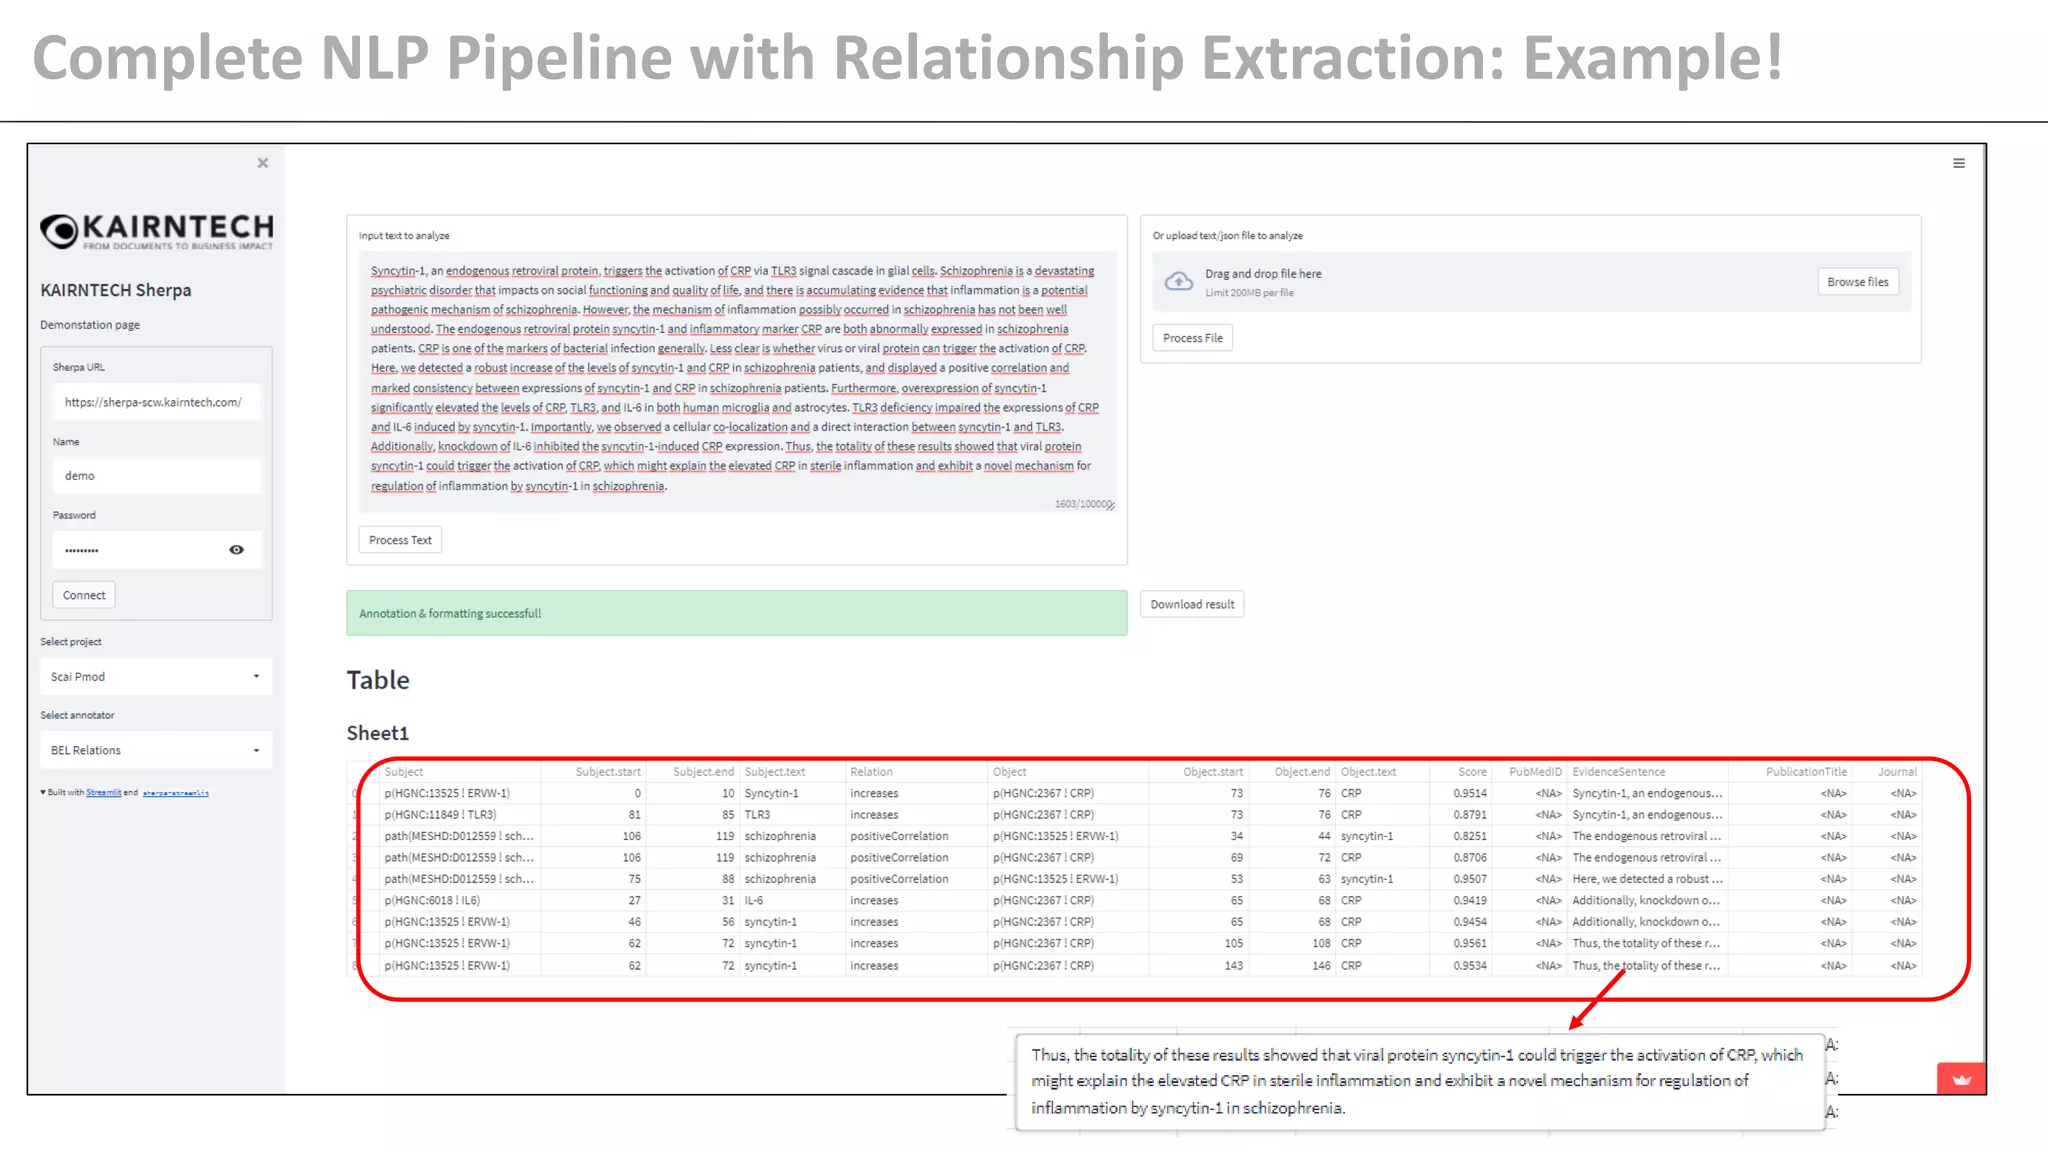The image size is (2048, 1152).
Task: Toggle password visibility eye icon
Action: click(236, 550)
